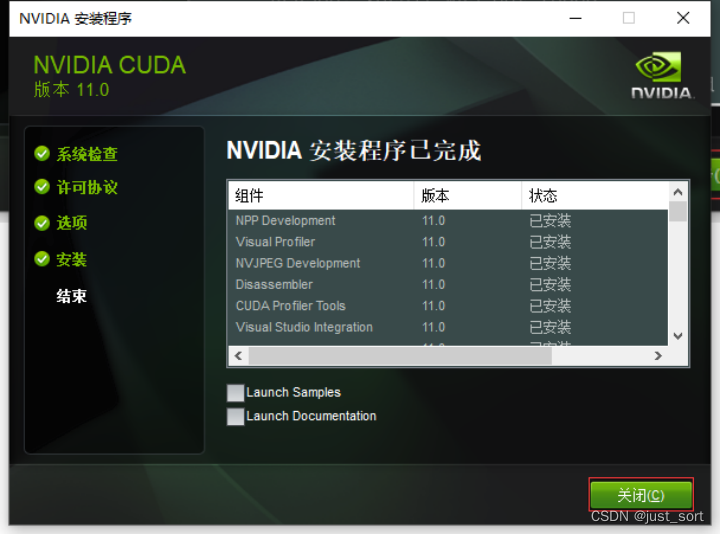720x534 pixels.
Task: Click the 选项 green check icon
Action: tap(42, 223)
